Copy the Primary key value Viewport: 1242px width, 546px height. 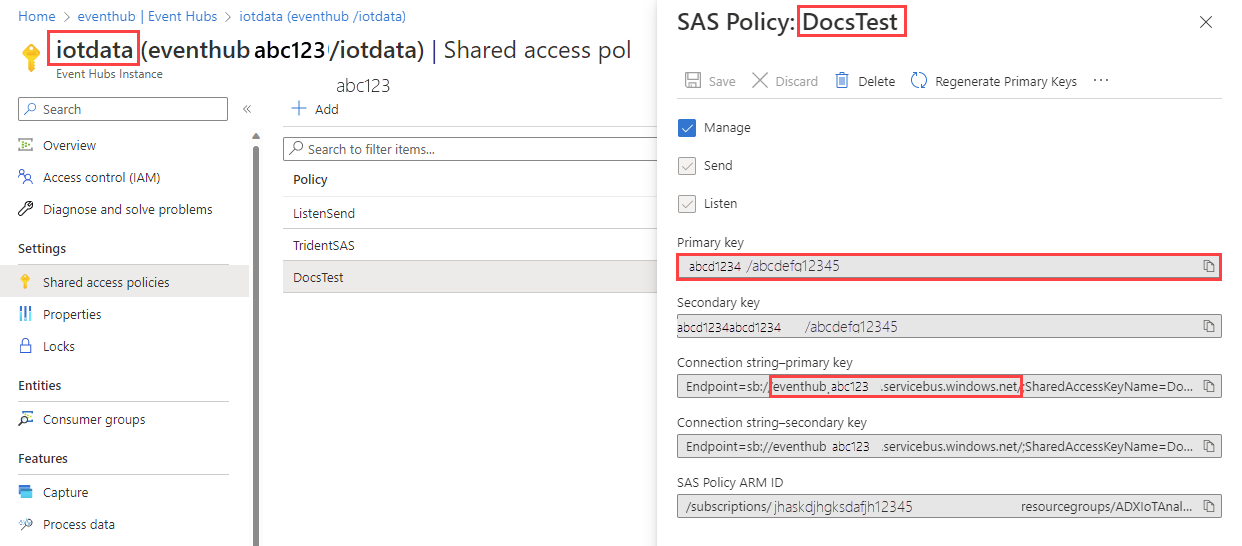coord(1208,266)
